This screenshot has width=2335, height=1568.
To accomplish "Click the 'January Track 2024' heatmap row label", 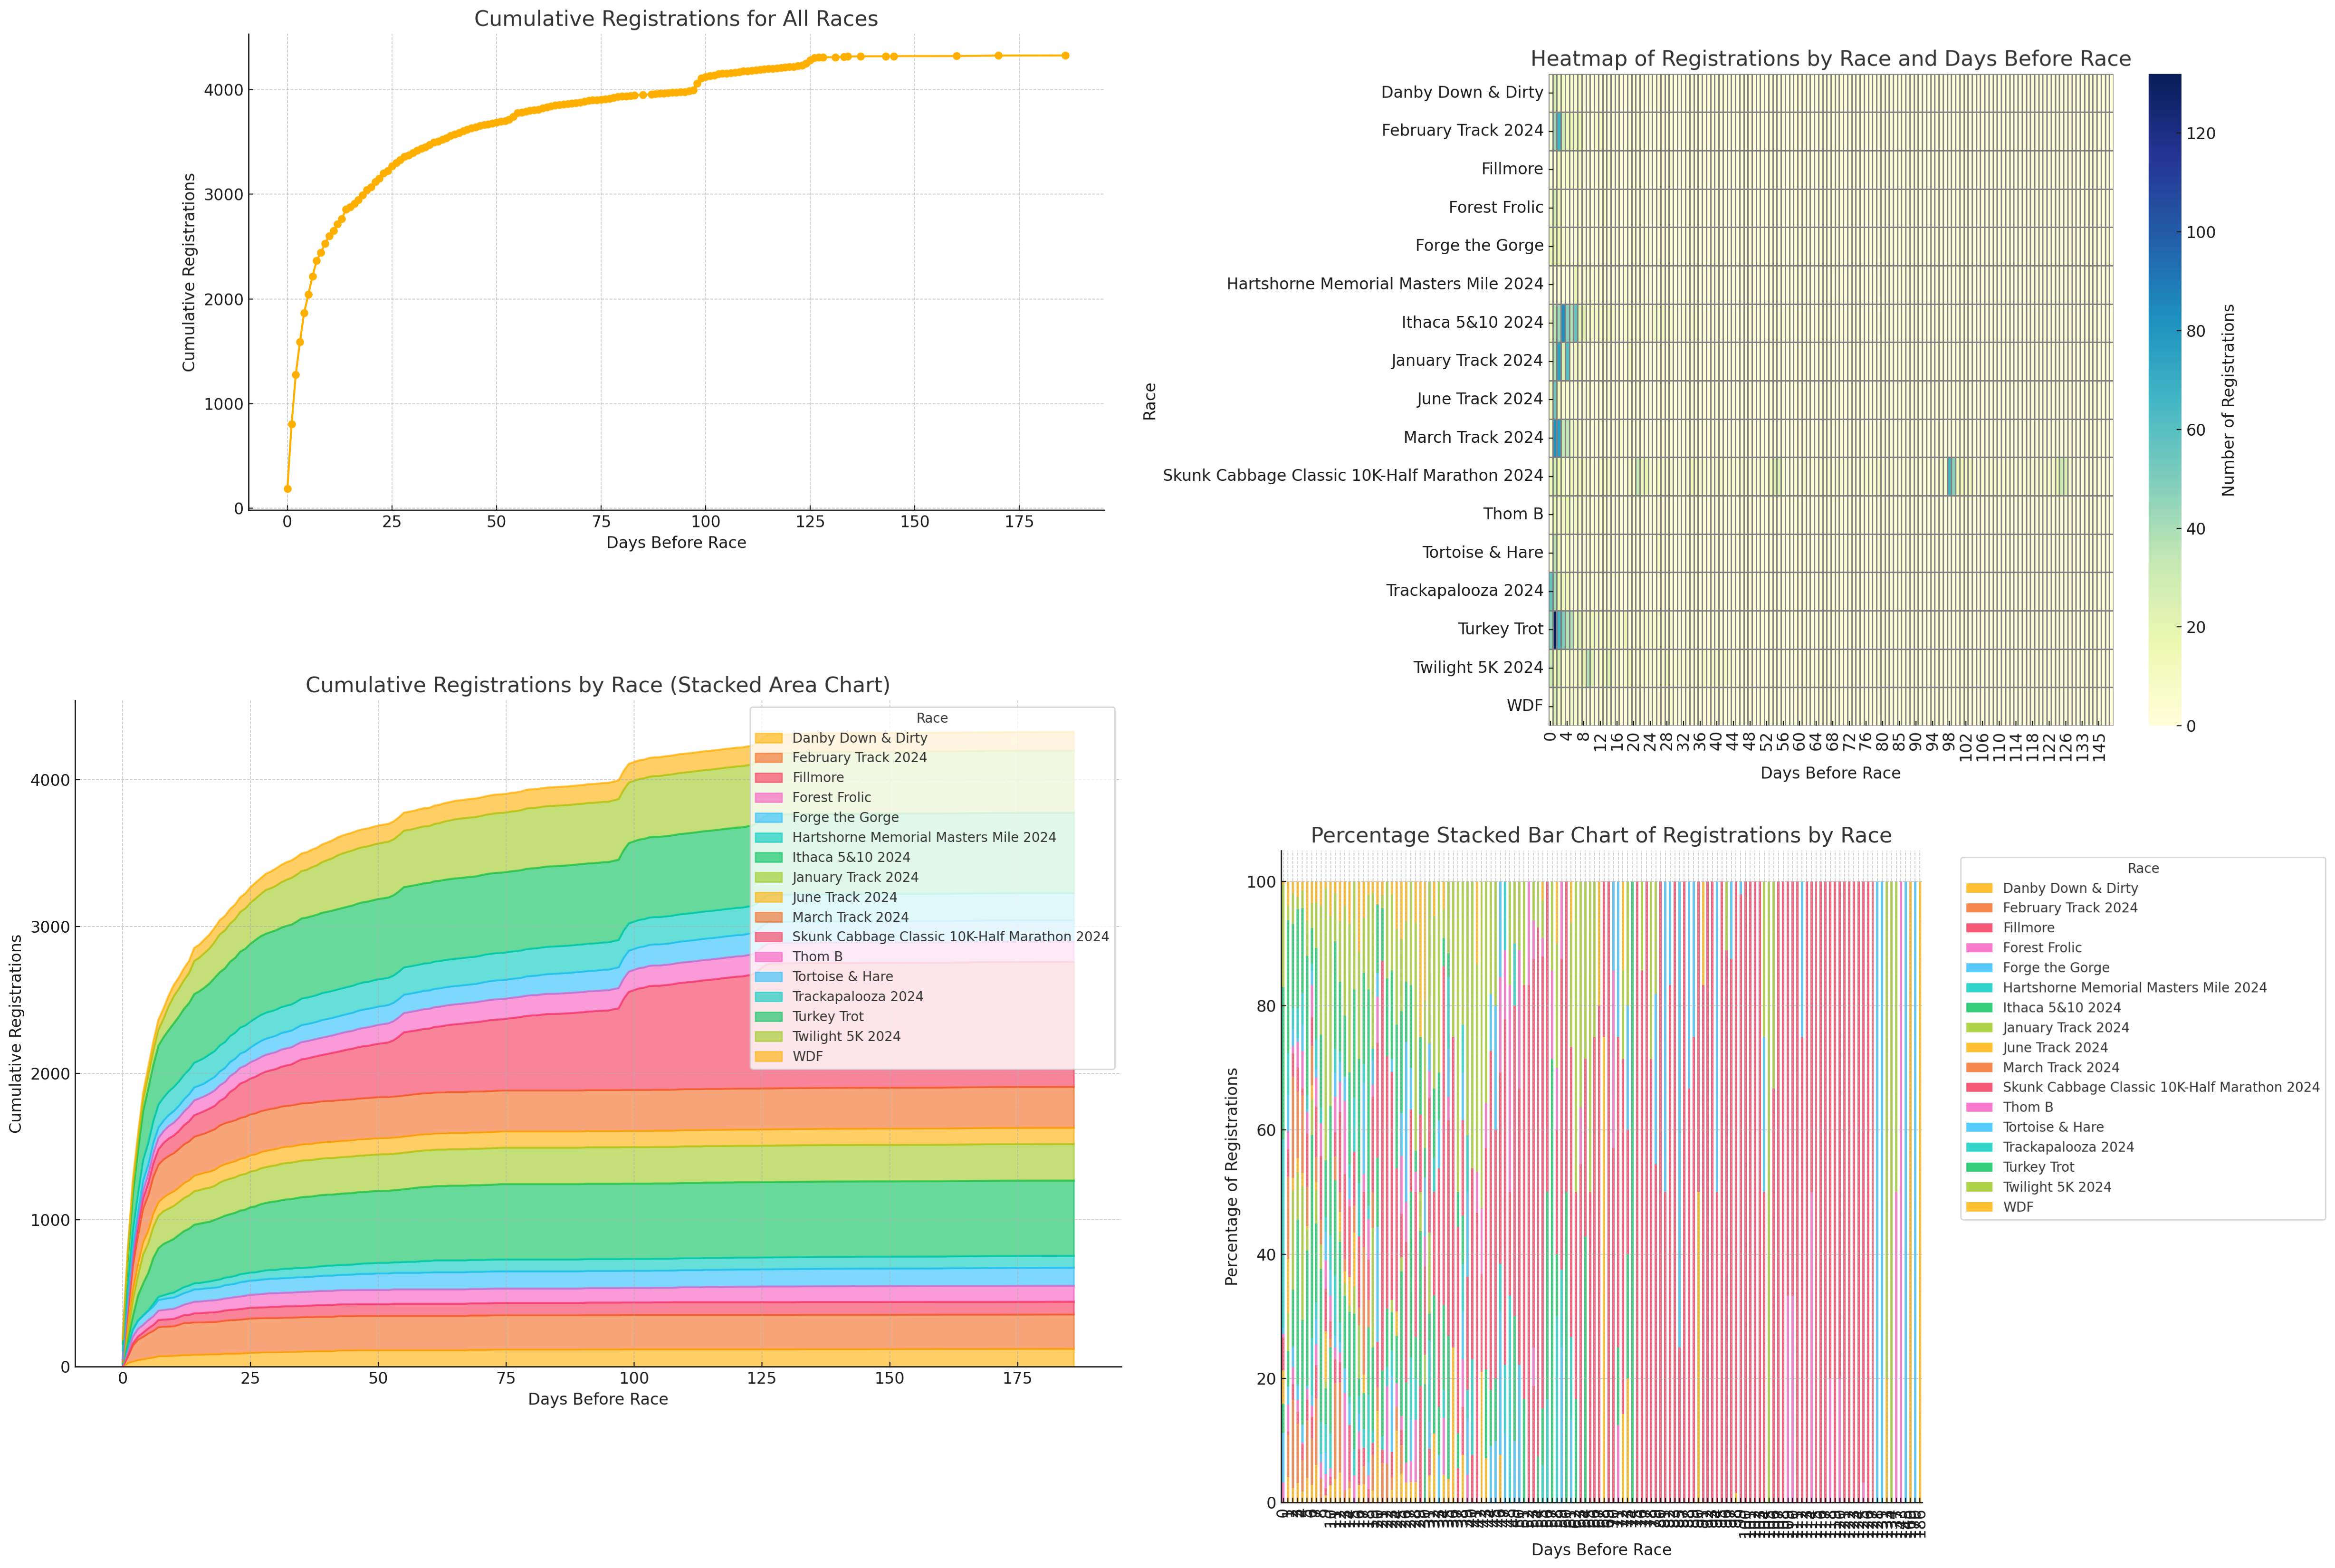I will (1467, 360).
